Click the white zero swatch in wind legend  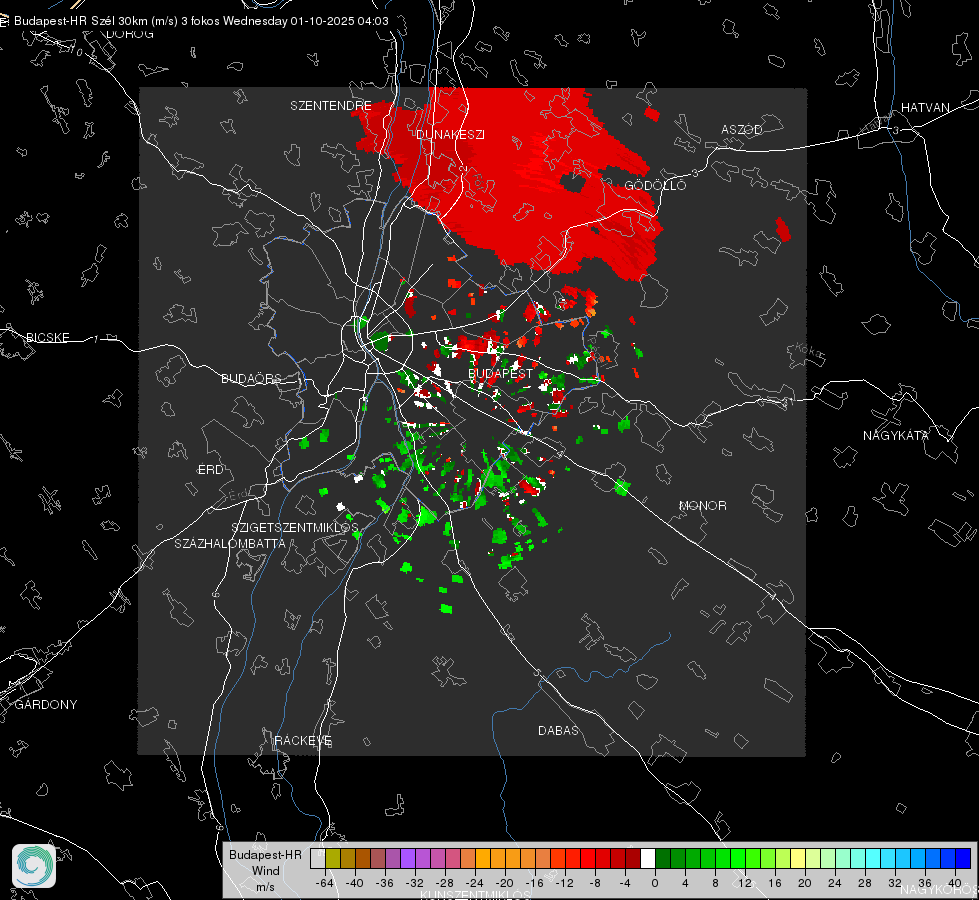coord(648,859)
